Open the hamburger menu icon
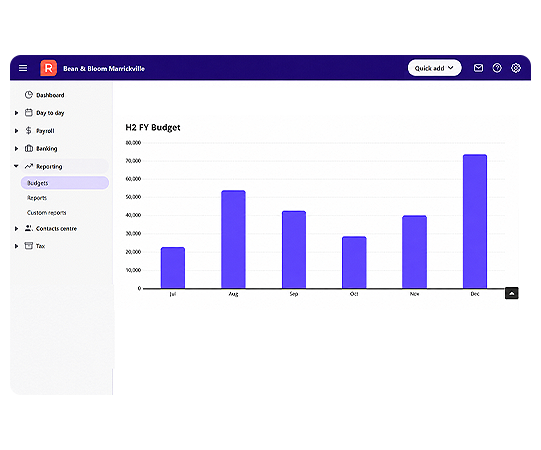This screenshot has width=541, height=450. tap(23, 68)
